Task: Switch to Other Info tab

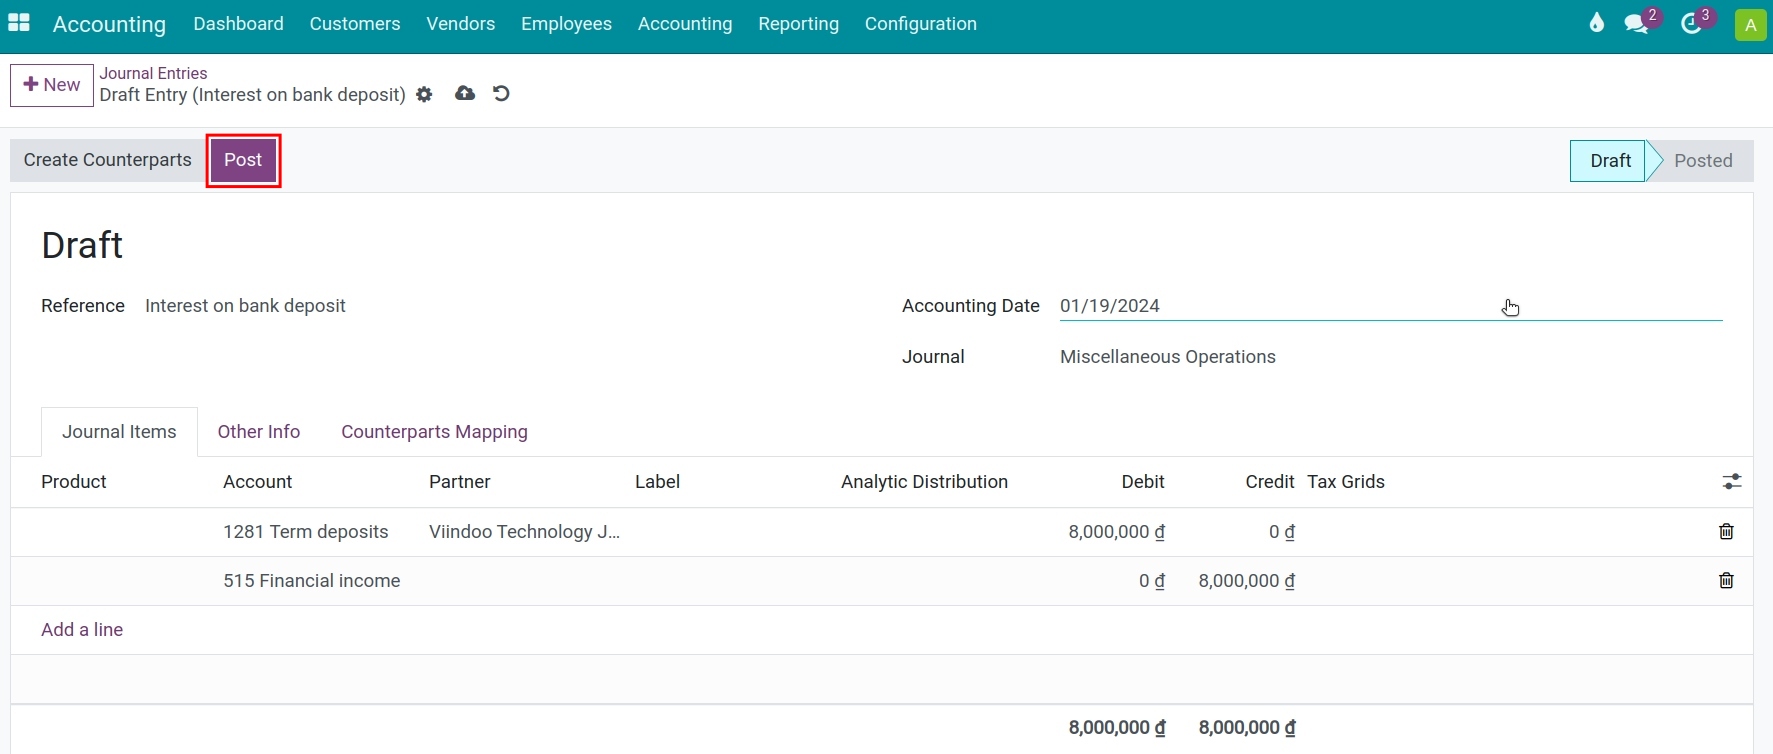Action: click(x=259, y=432)
